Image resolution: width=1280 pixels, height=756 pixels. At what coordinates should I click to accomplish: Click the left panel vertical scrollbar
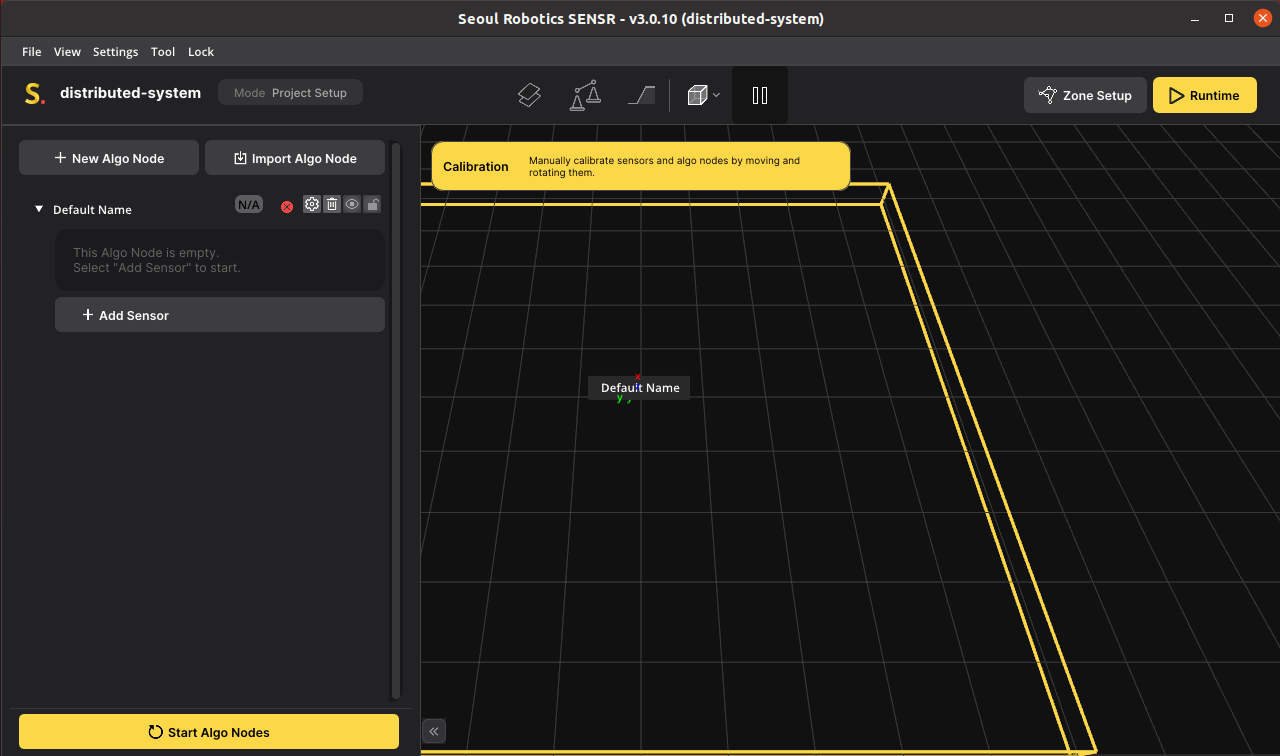click(x=396, y=420)
